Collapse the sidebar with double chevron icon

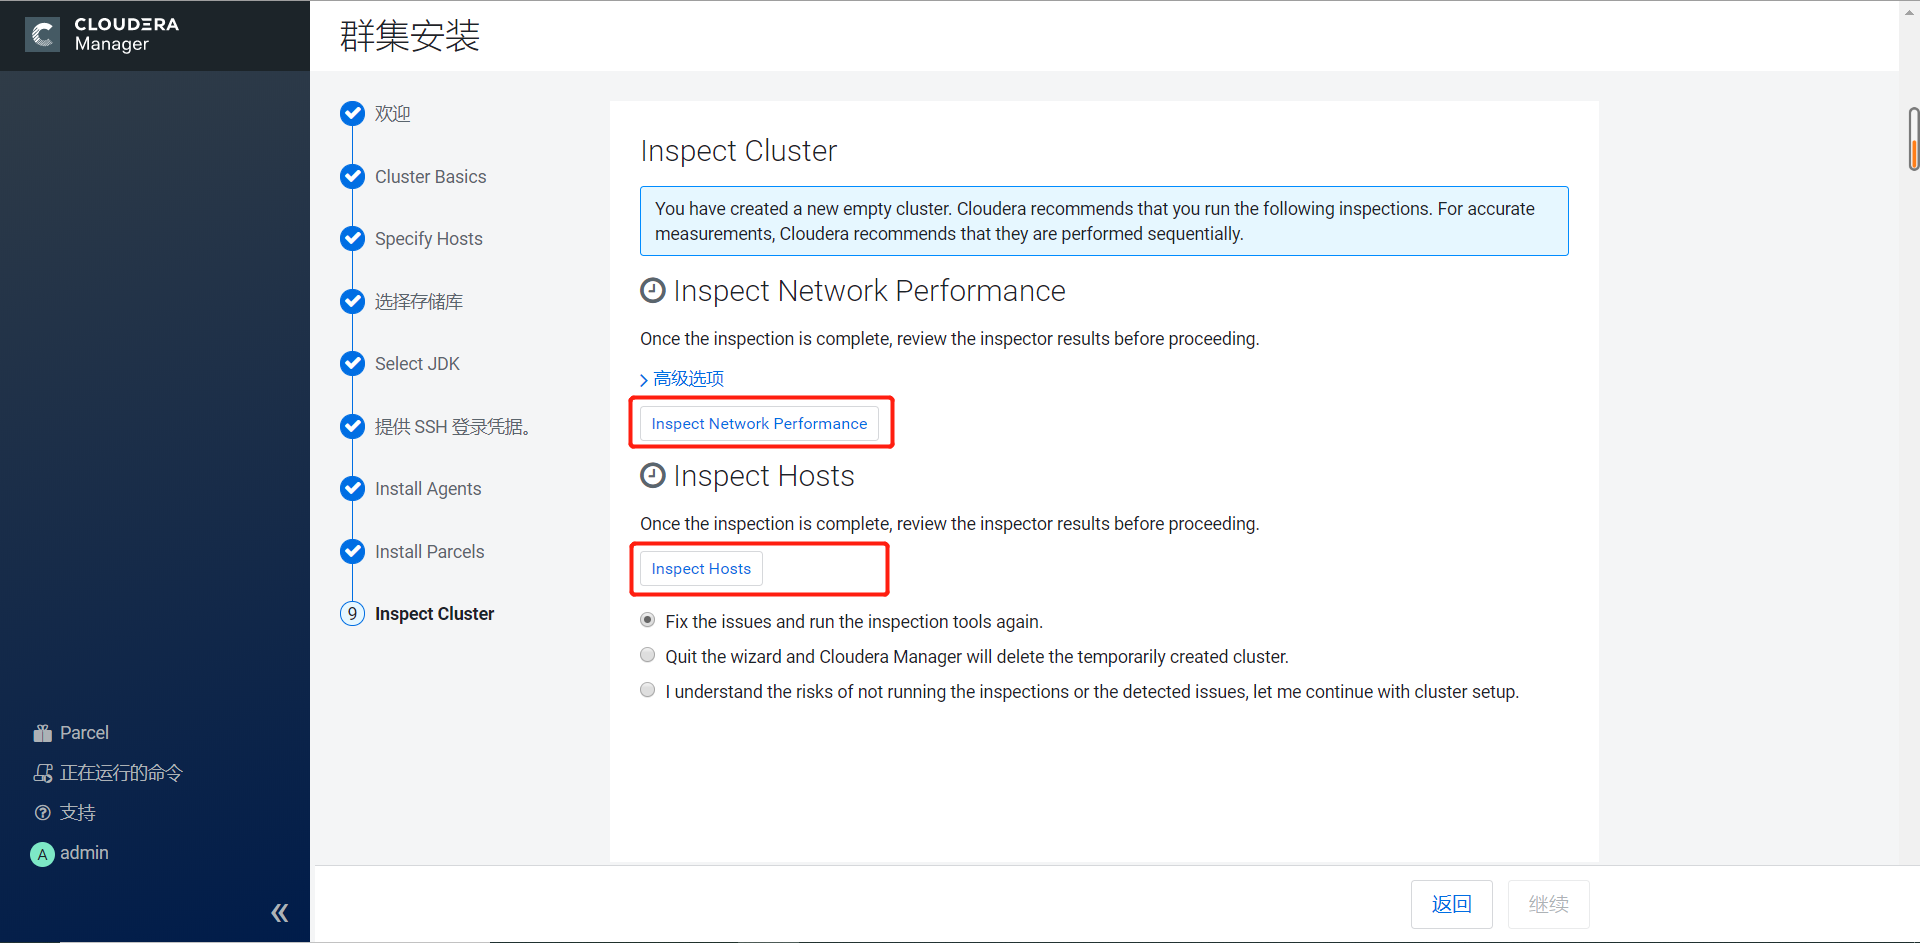[x=280, y=912]
